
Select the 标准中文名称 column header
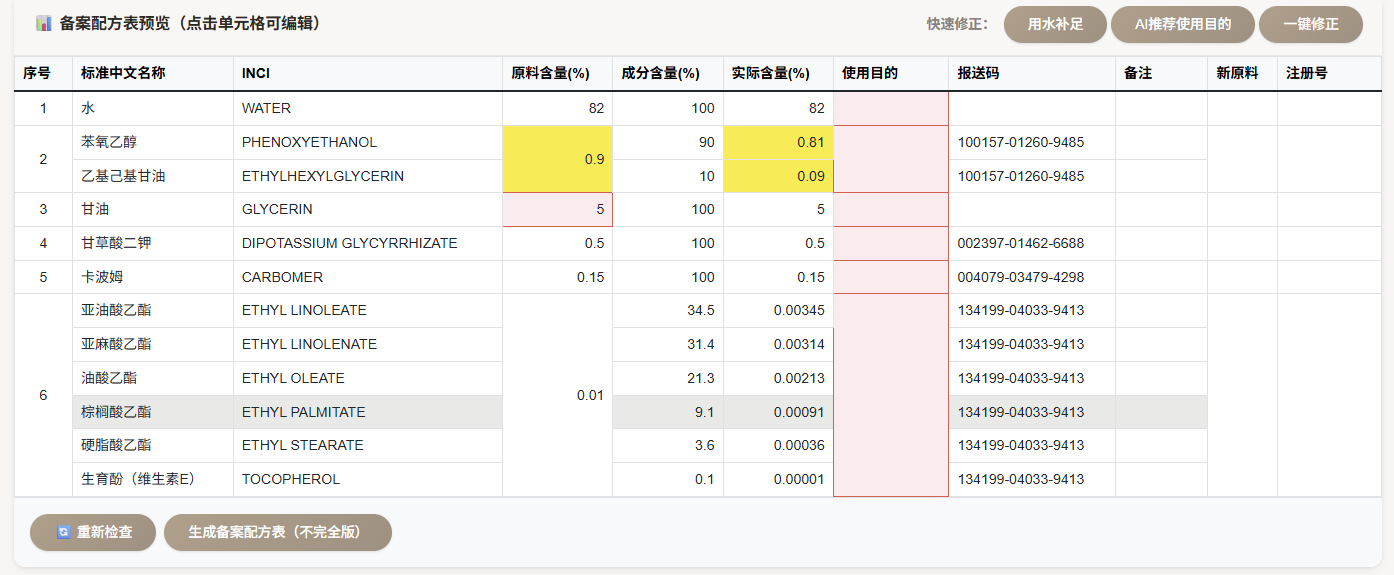click(153, 74)
